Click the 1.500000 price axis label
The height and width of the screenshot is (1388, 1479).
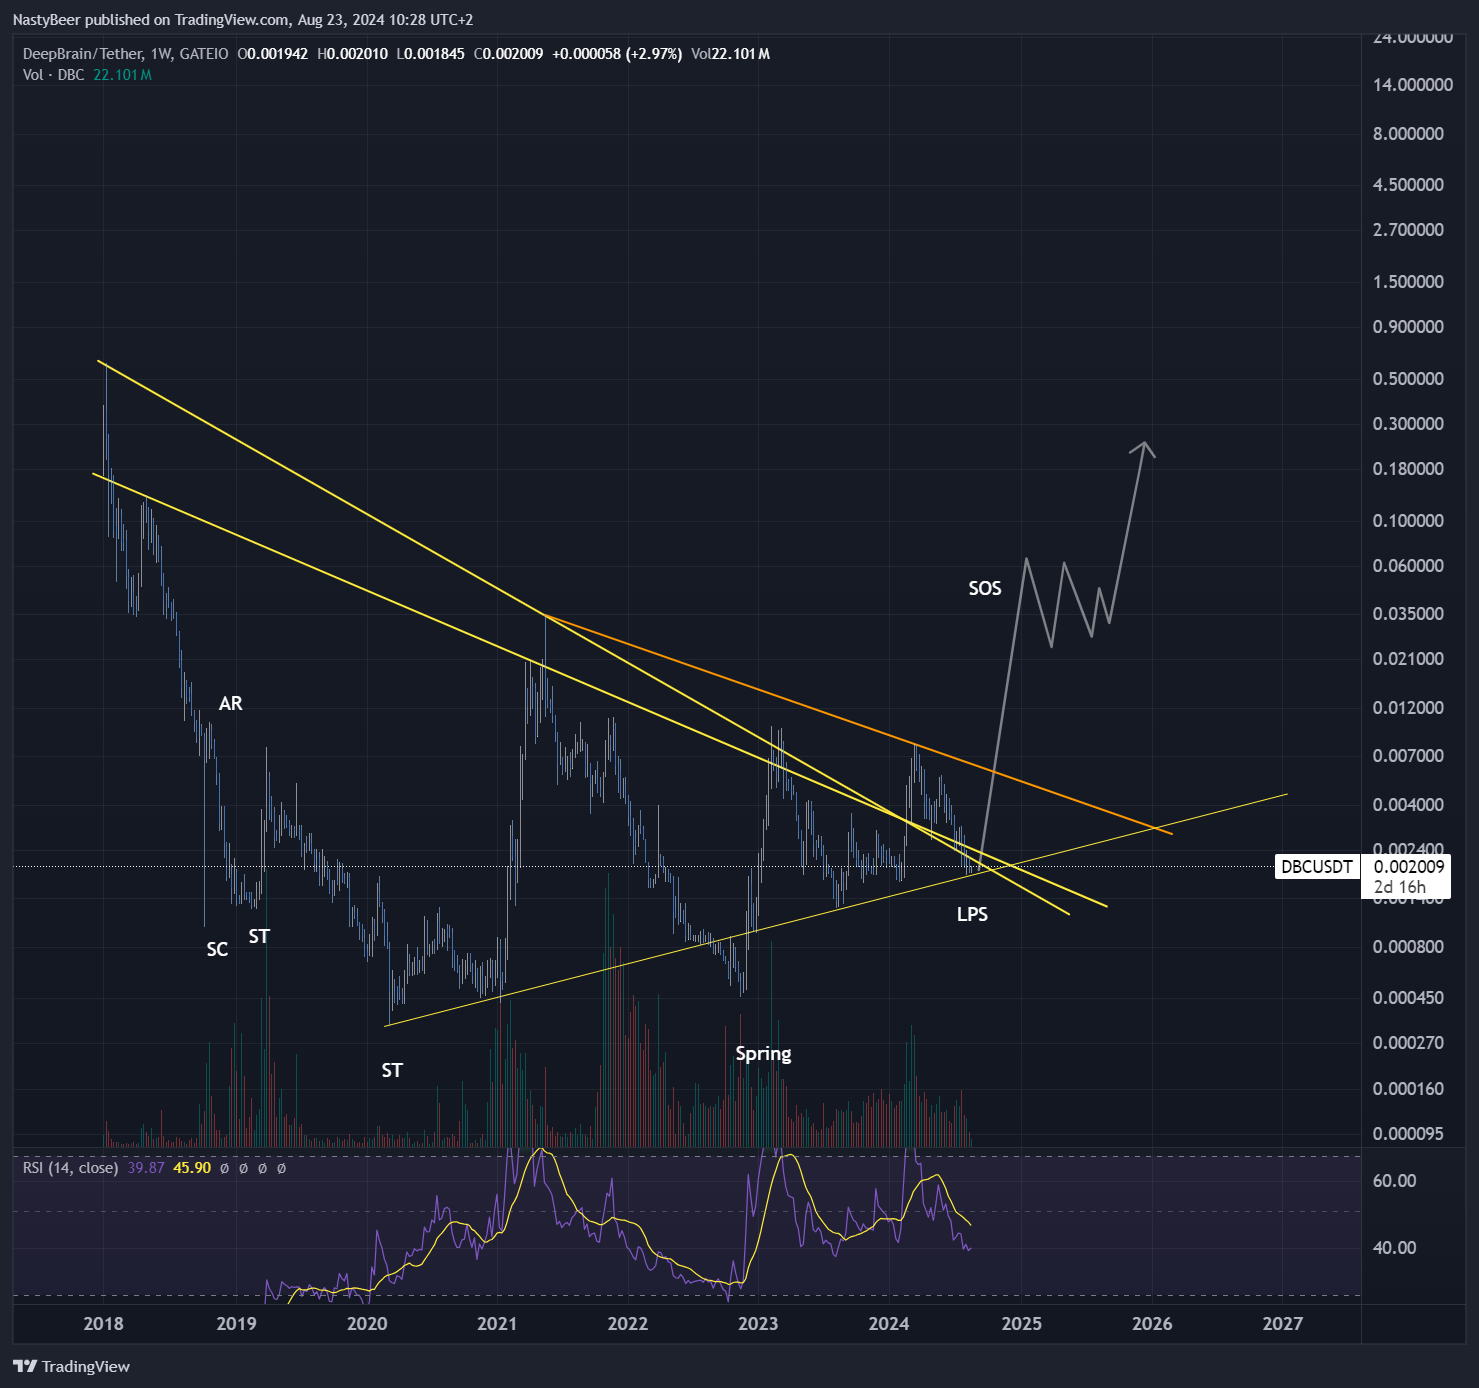point(1409,282)
